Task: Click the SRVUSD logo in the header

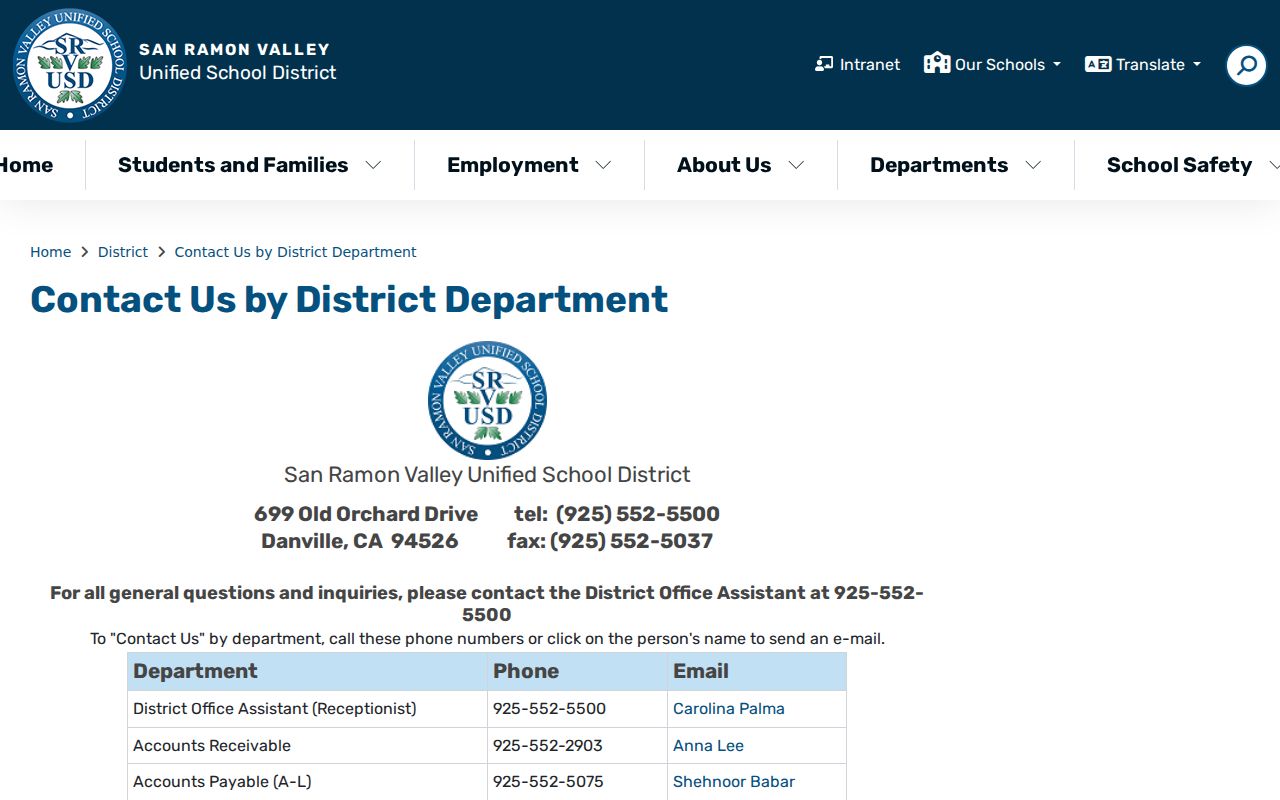Action: 70,65
